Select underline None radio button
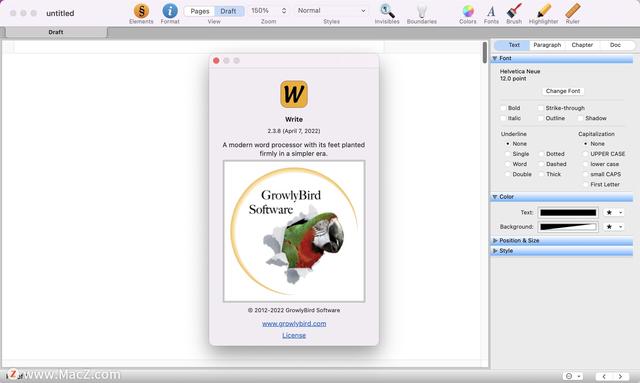Screen dimensions: 640x383 (x=507, y=144)
